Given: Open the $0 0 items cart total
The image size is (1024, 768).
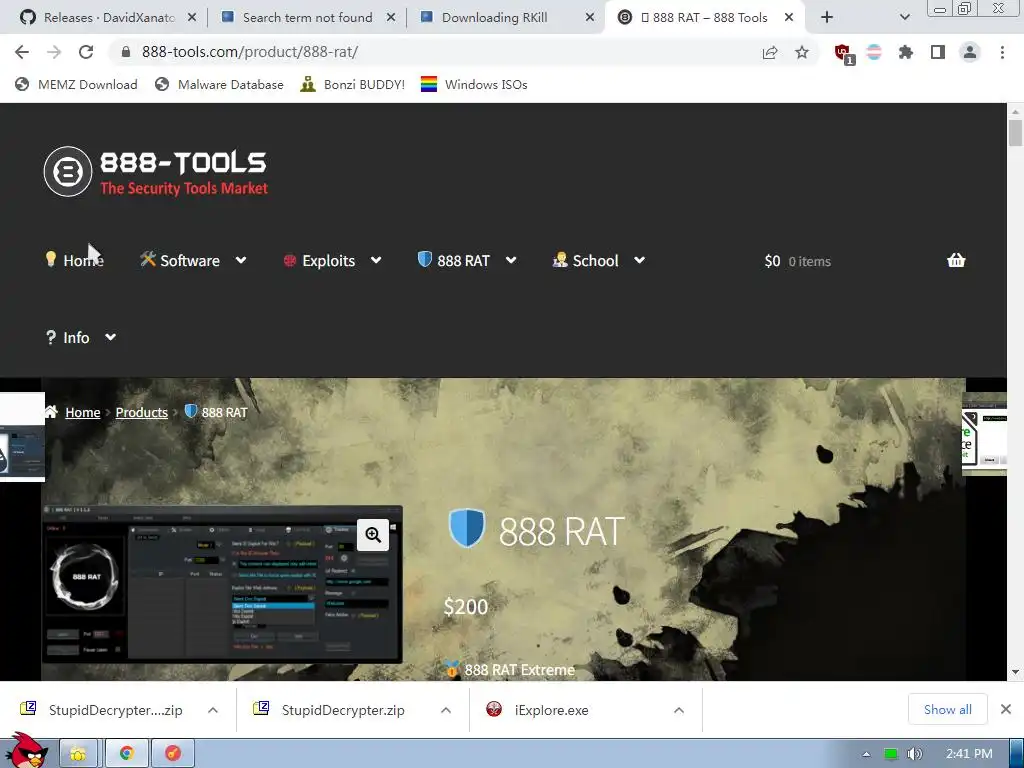Looking at the screenshot, I should [797, 261].
